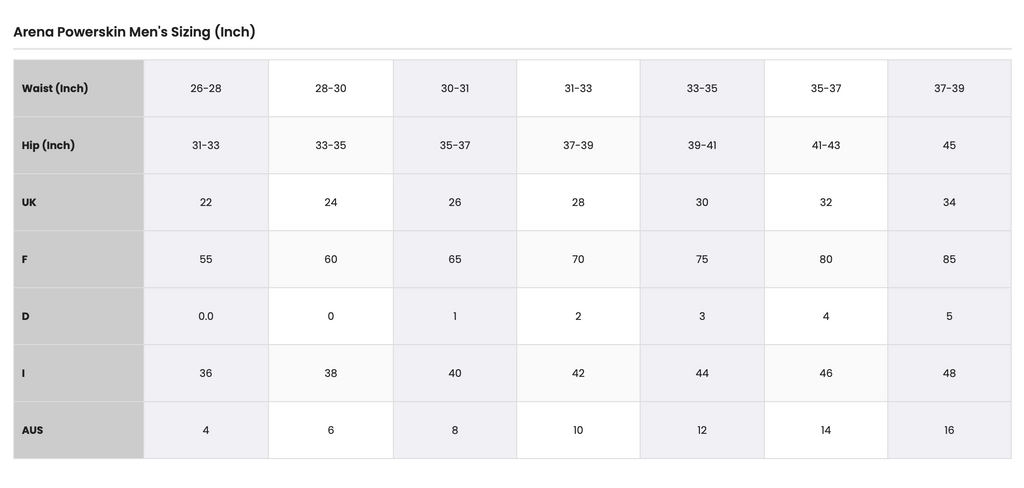Screen dimensions: 1024x488
Task: Click the Arena Powerskin Men's Sizing heading
Action: pos(134,31)
